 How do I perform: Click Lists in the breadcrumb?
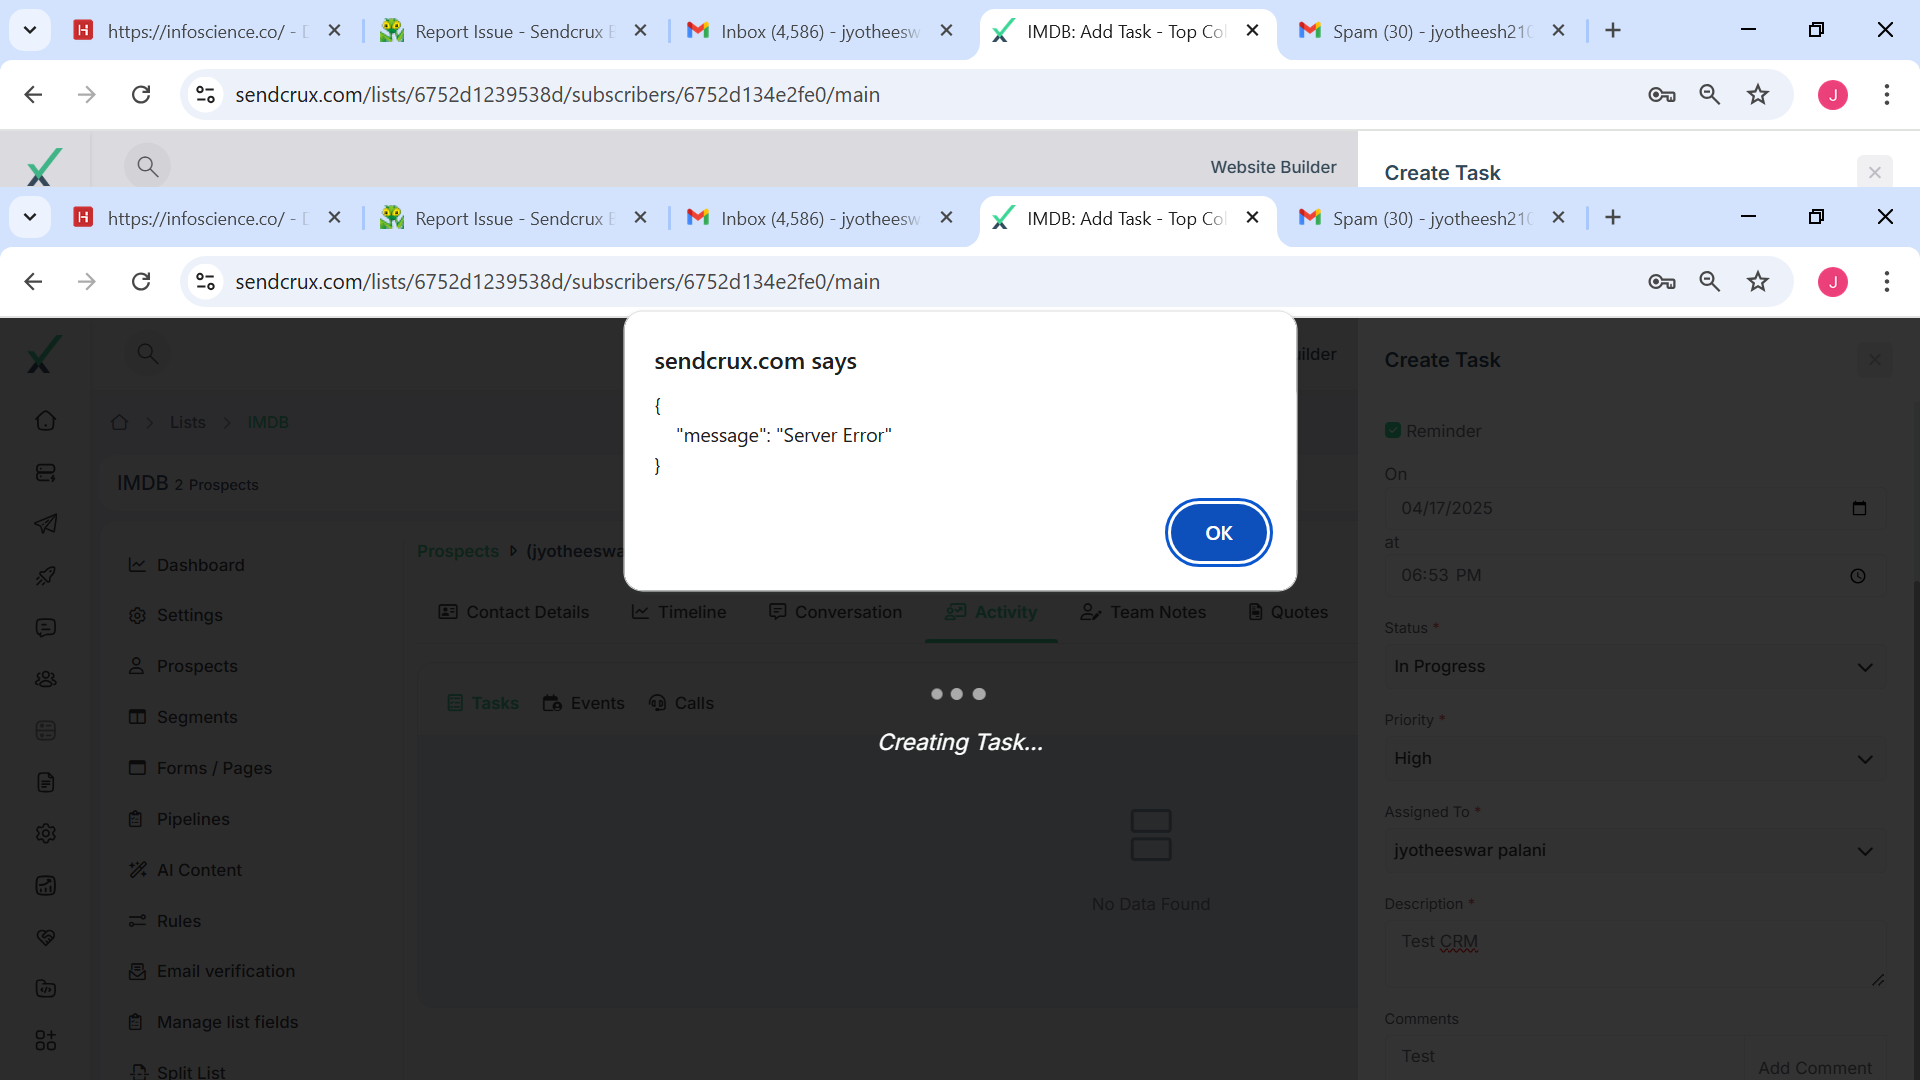(x=187, y=422)
